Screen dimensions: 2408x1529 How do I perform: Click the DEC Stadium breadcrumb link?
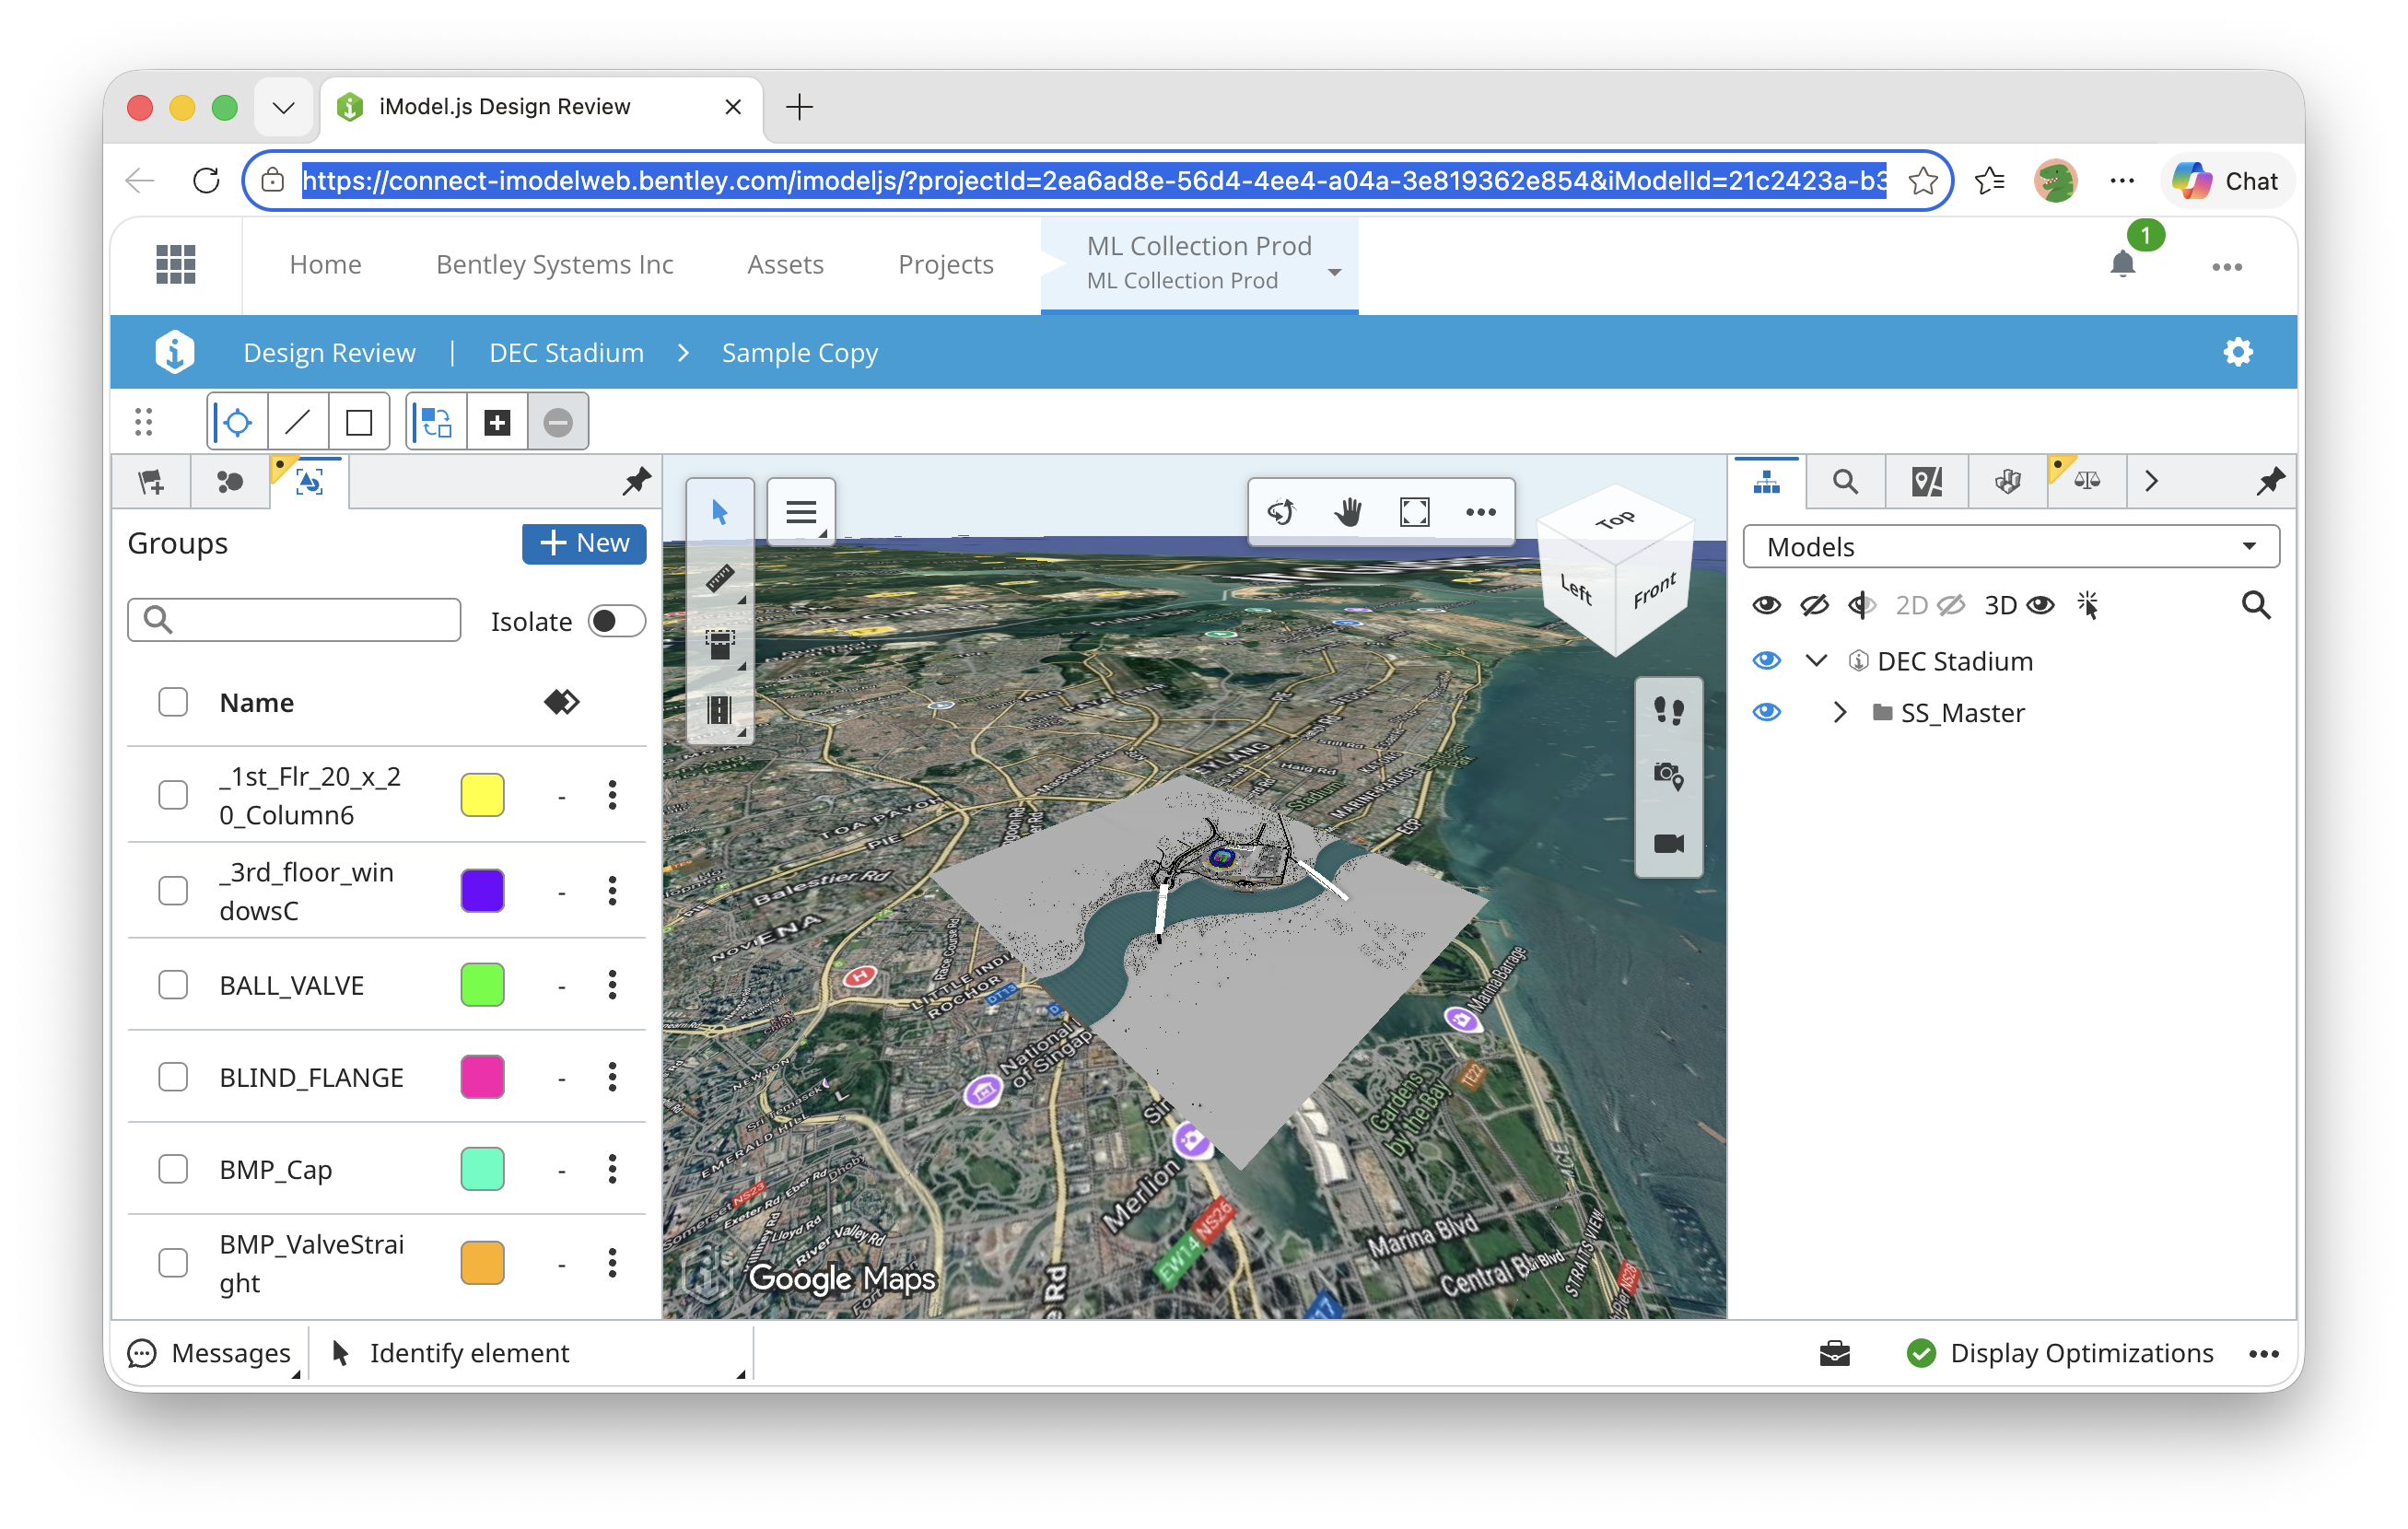[566, 352]
